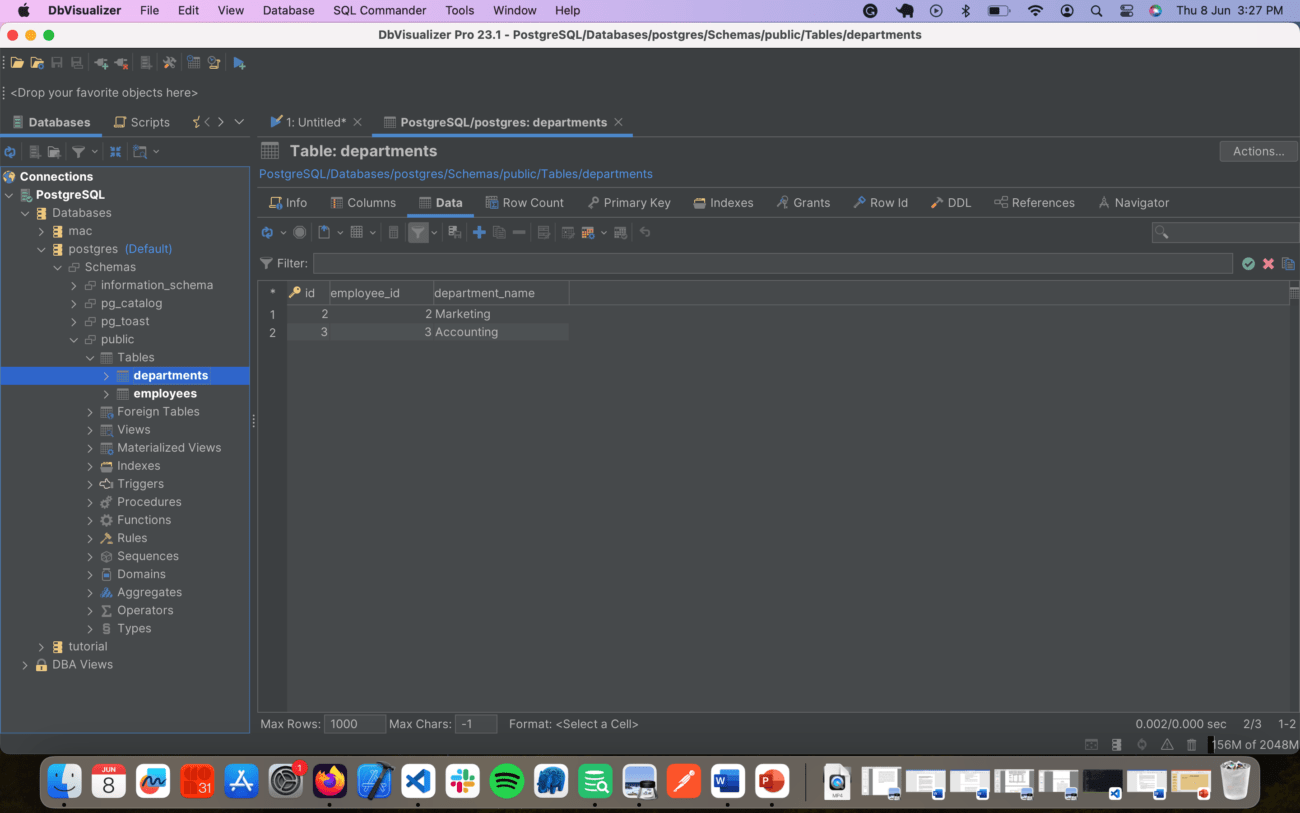Viewport: 1300px width, 813px height.
Task: Open the SQL Commander menu
Action: pyautogui.click(x=379, y=10)
